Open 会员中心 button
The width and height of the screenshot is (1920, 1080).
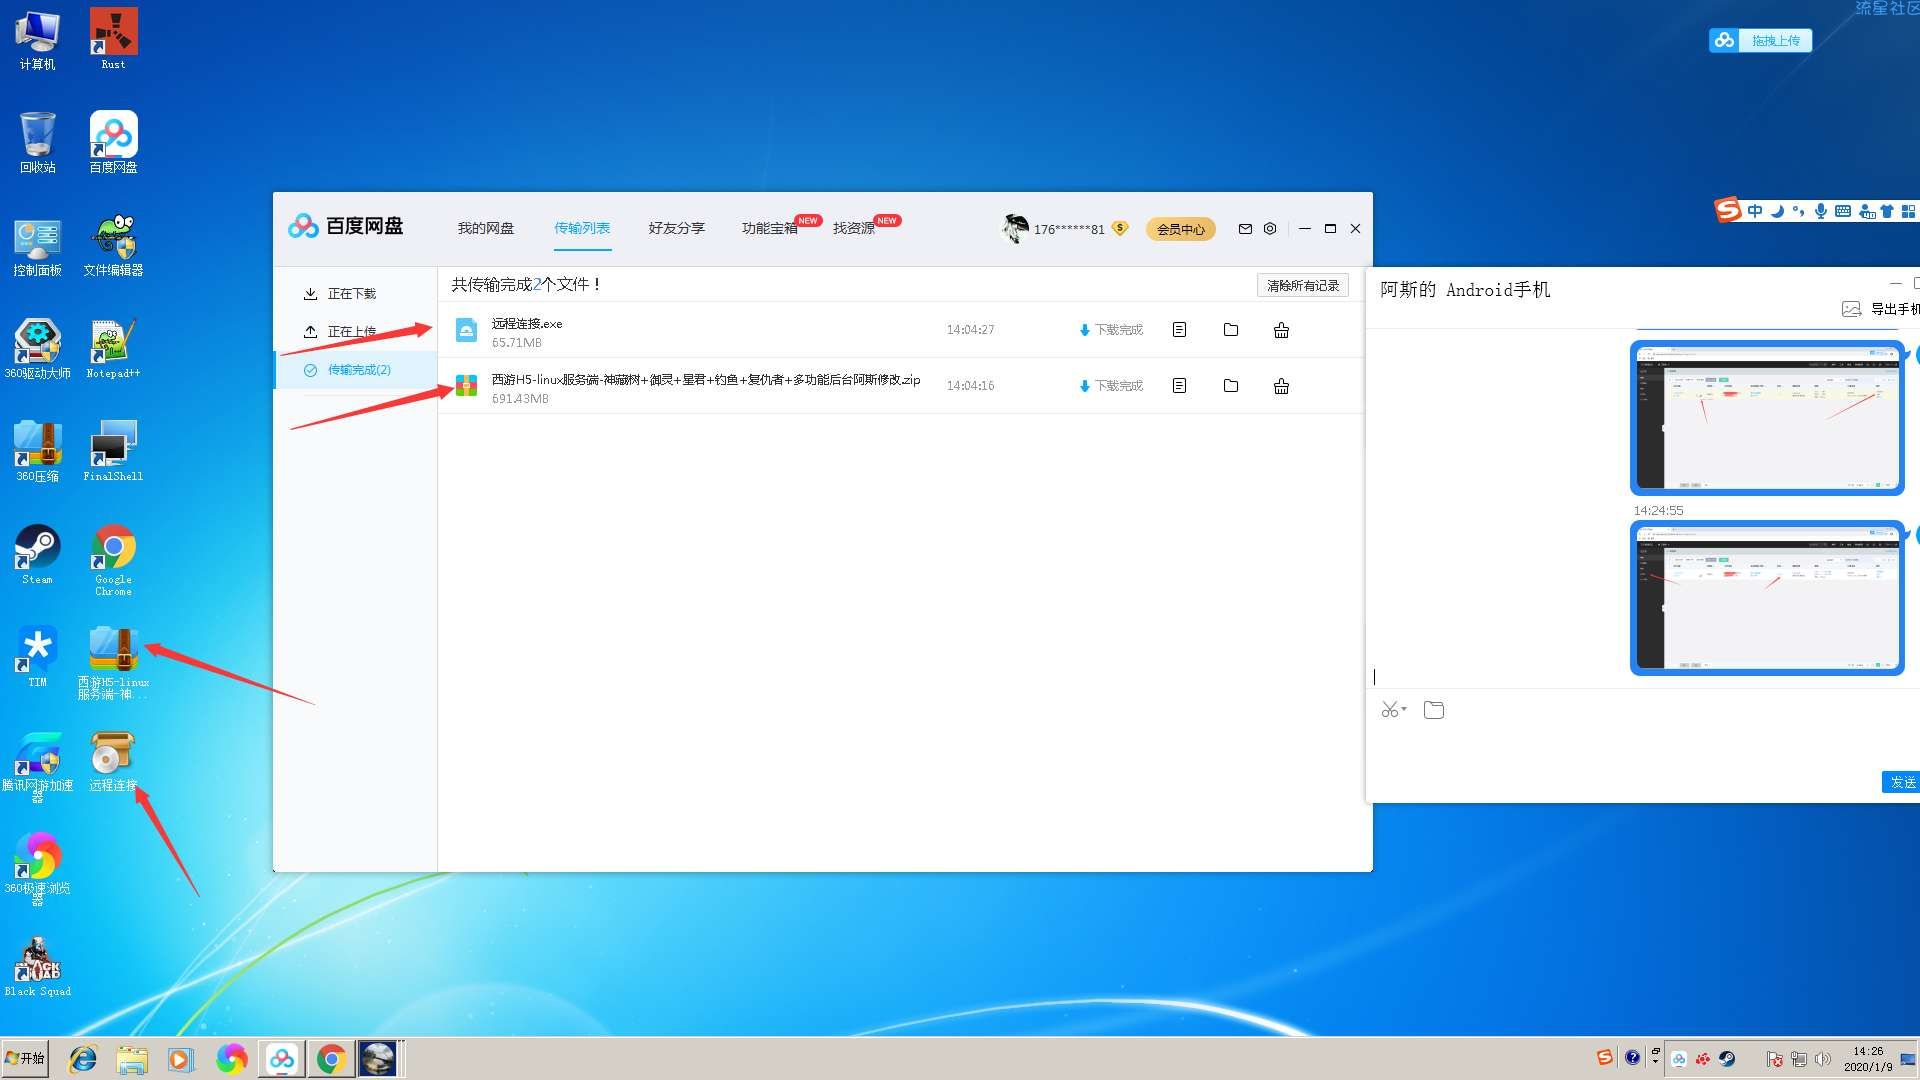1181,229
